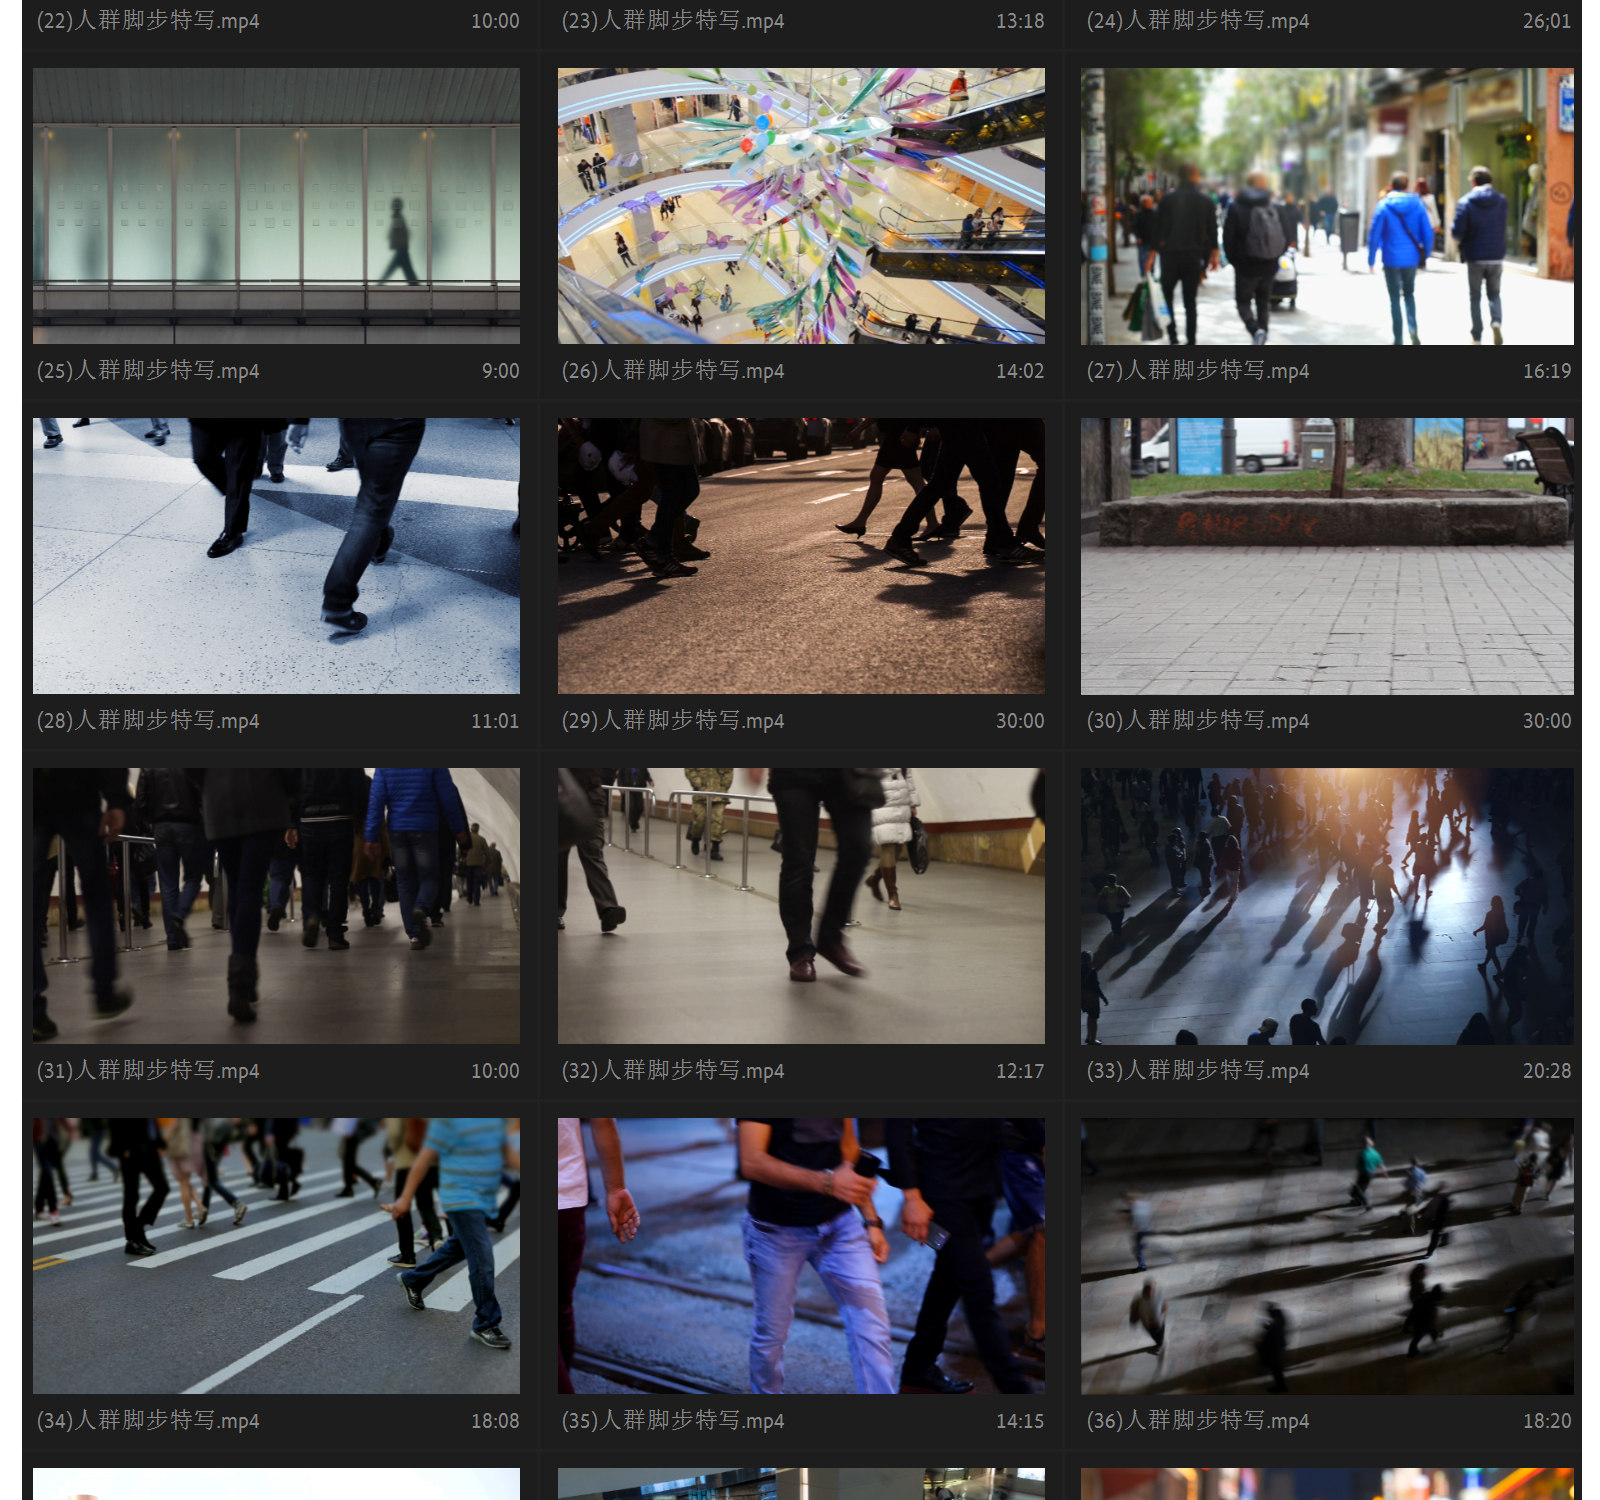Click the 20:28 duration of clip (33)
Image resolution: width=1600 pixels, height=1500 pixels.
1547,1071
